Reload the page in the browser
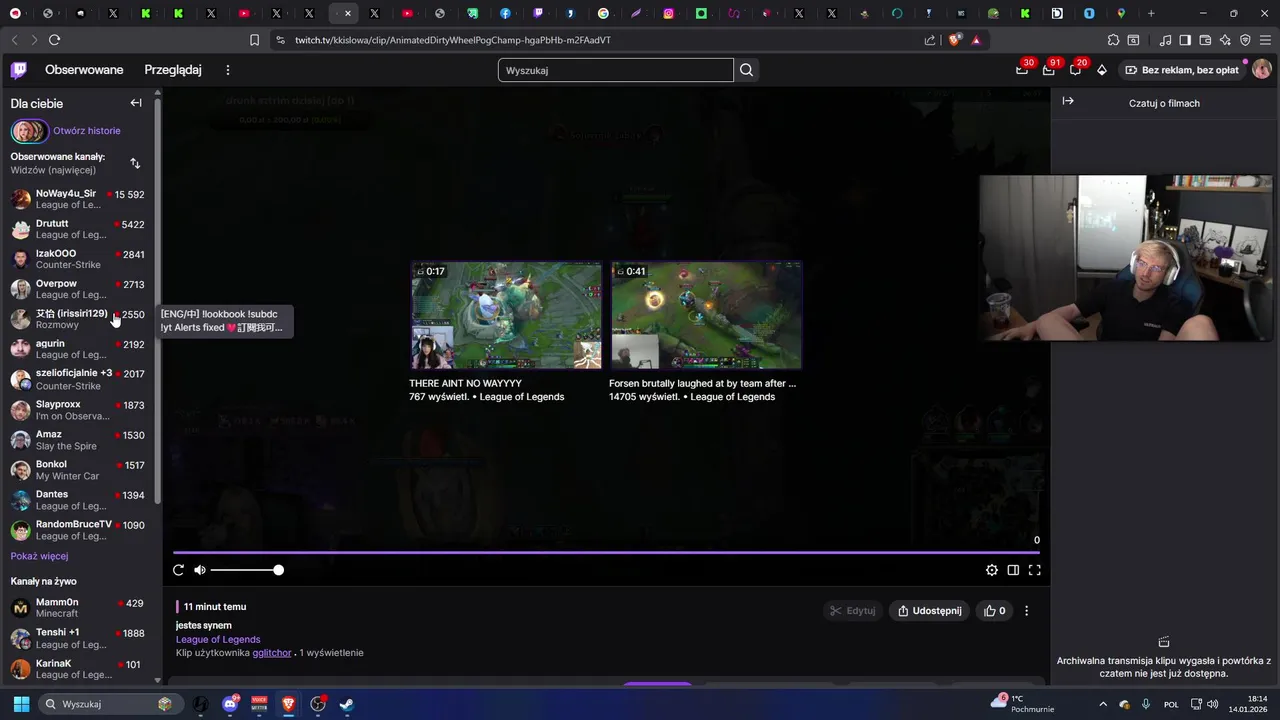 click(54, 40)
